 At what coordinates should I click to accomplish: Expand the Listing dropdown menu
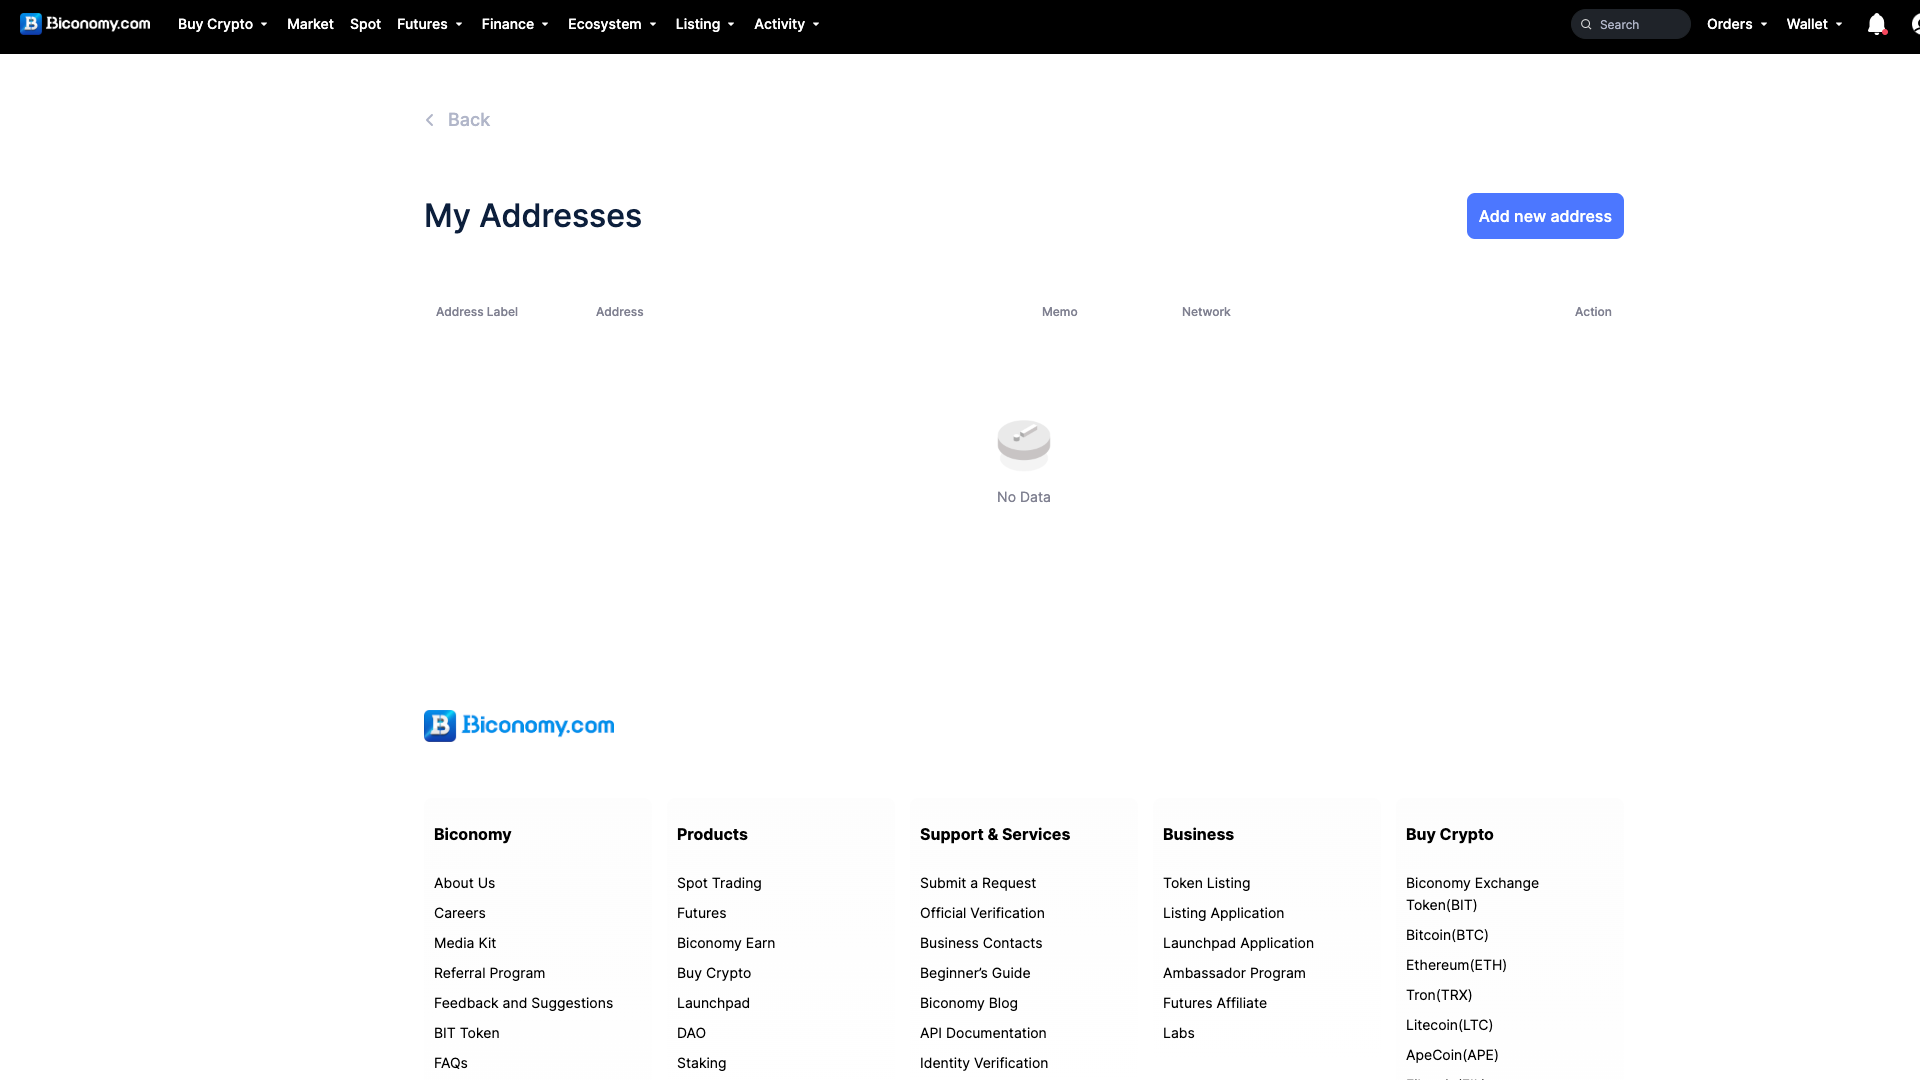click(705, 24)
